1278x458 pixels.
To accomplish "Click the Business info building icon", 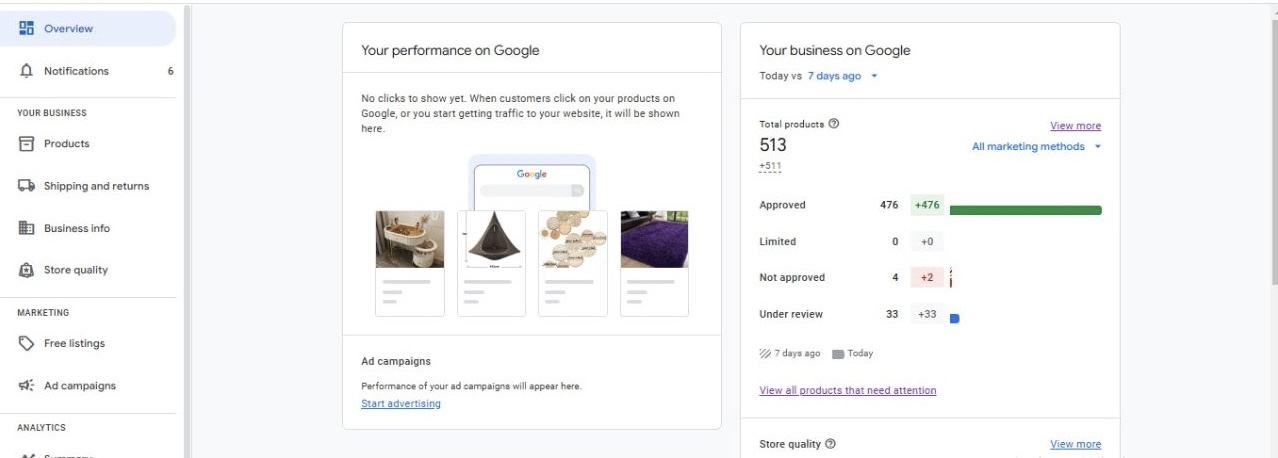I will click(27, 228).
